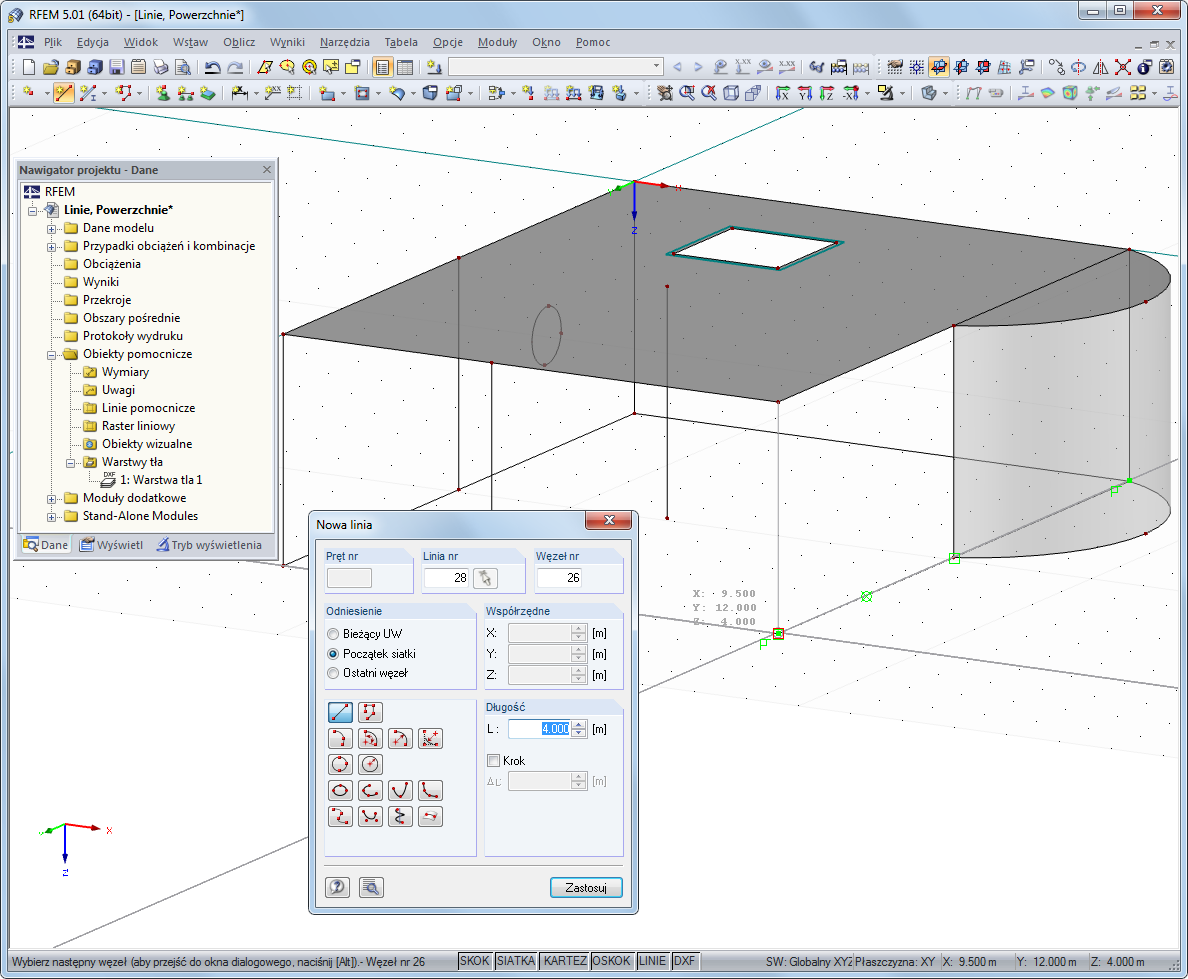
Task: Select the Ostatni węzeł radio option
Action: (333, 673)
